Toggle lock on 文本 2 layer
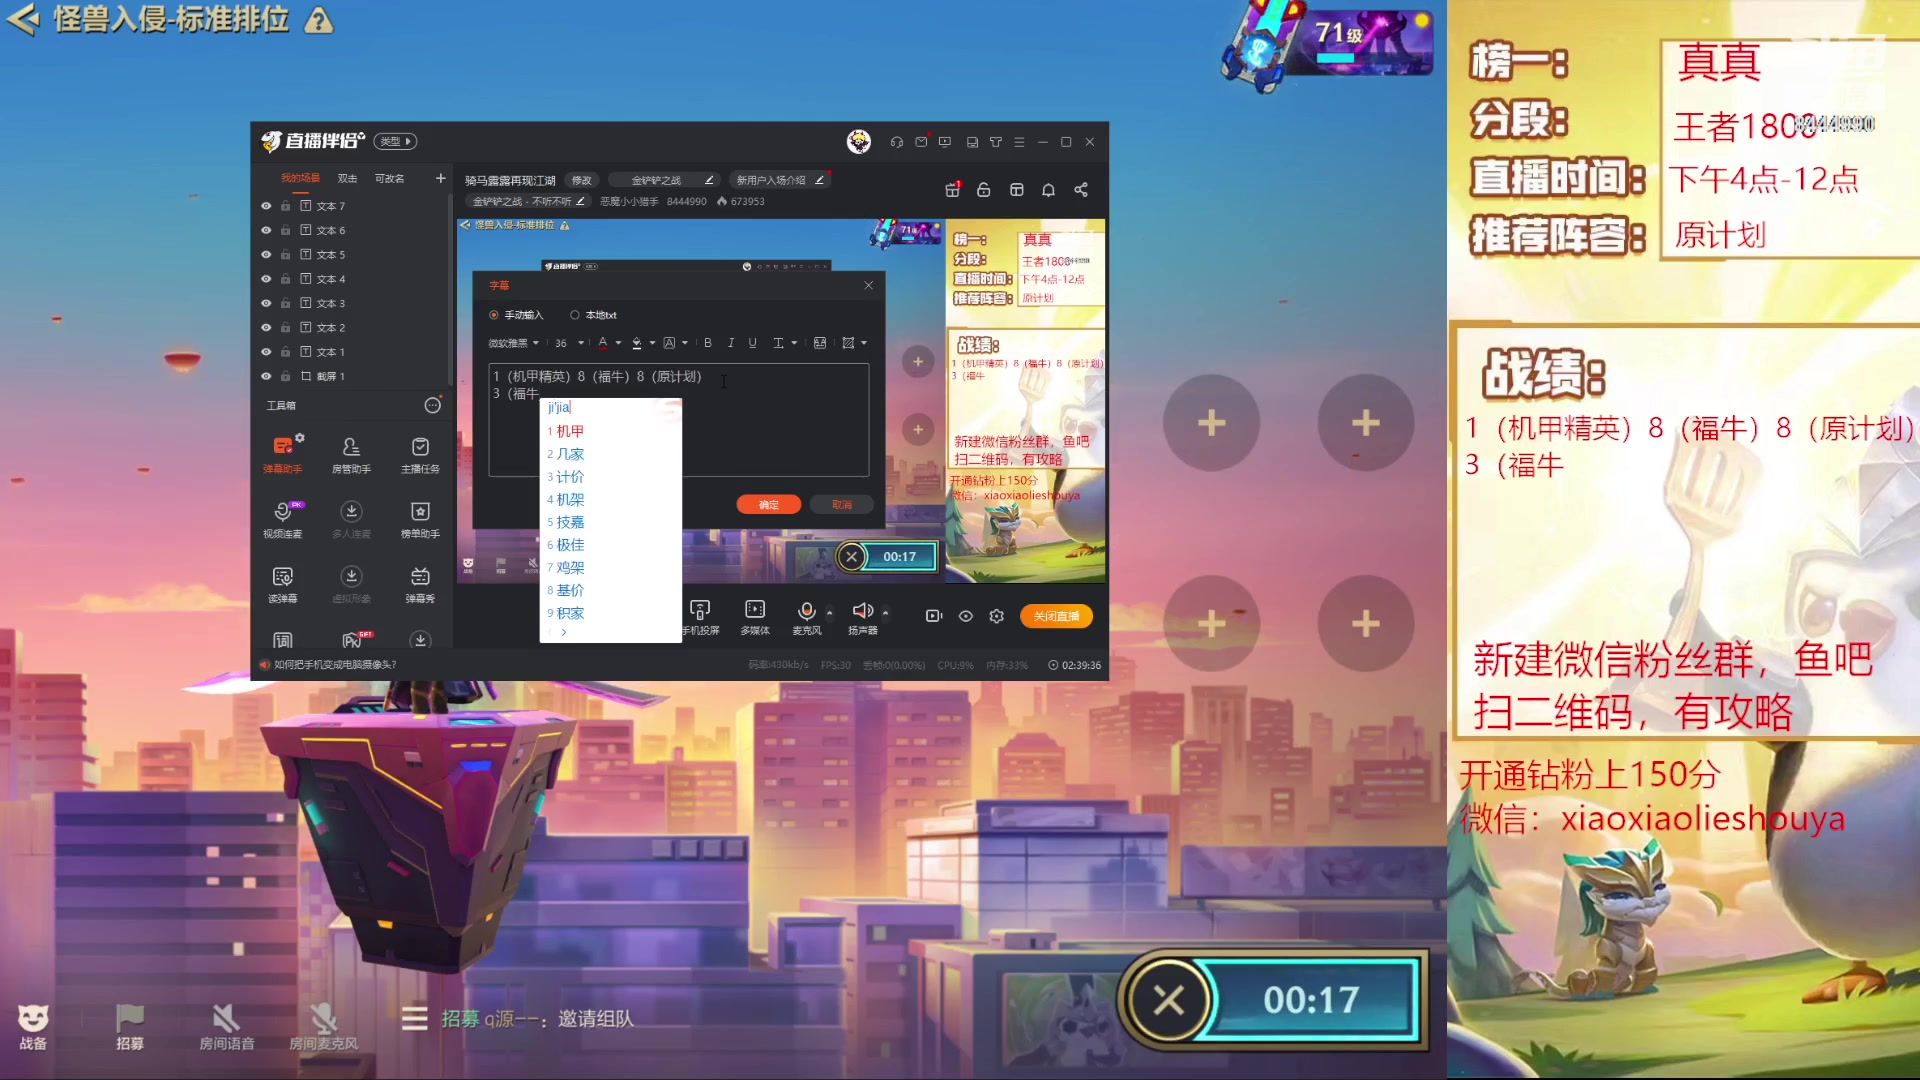 tap(285, 327)
